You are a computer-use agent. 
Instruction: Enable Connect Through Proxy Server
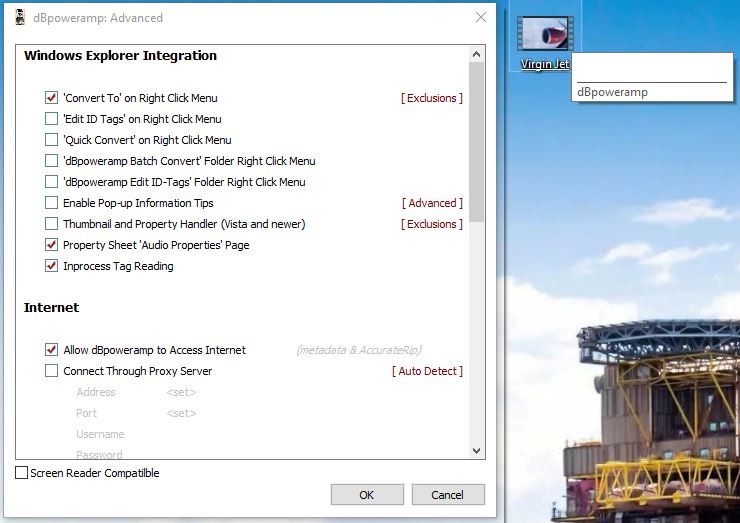(x=52, y=371)
